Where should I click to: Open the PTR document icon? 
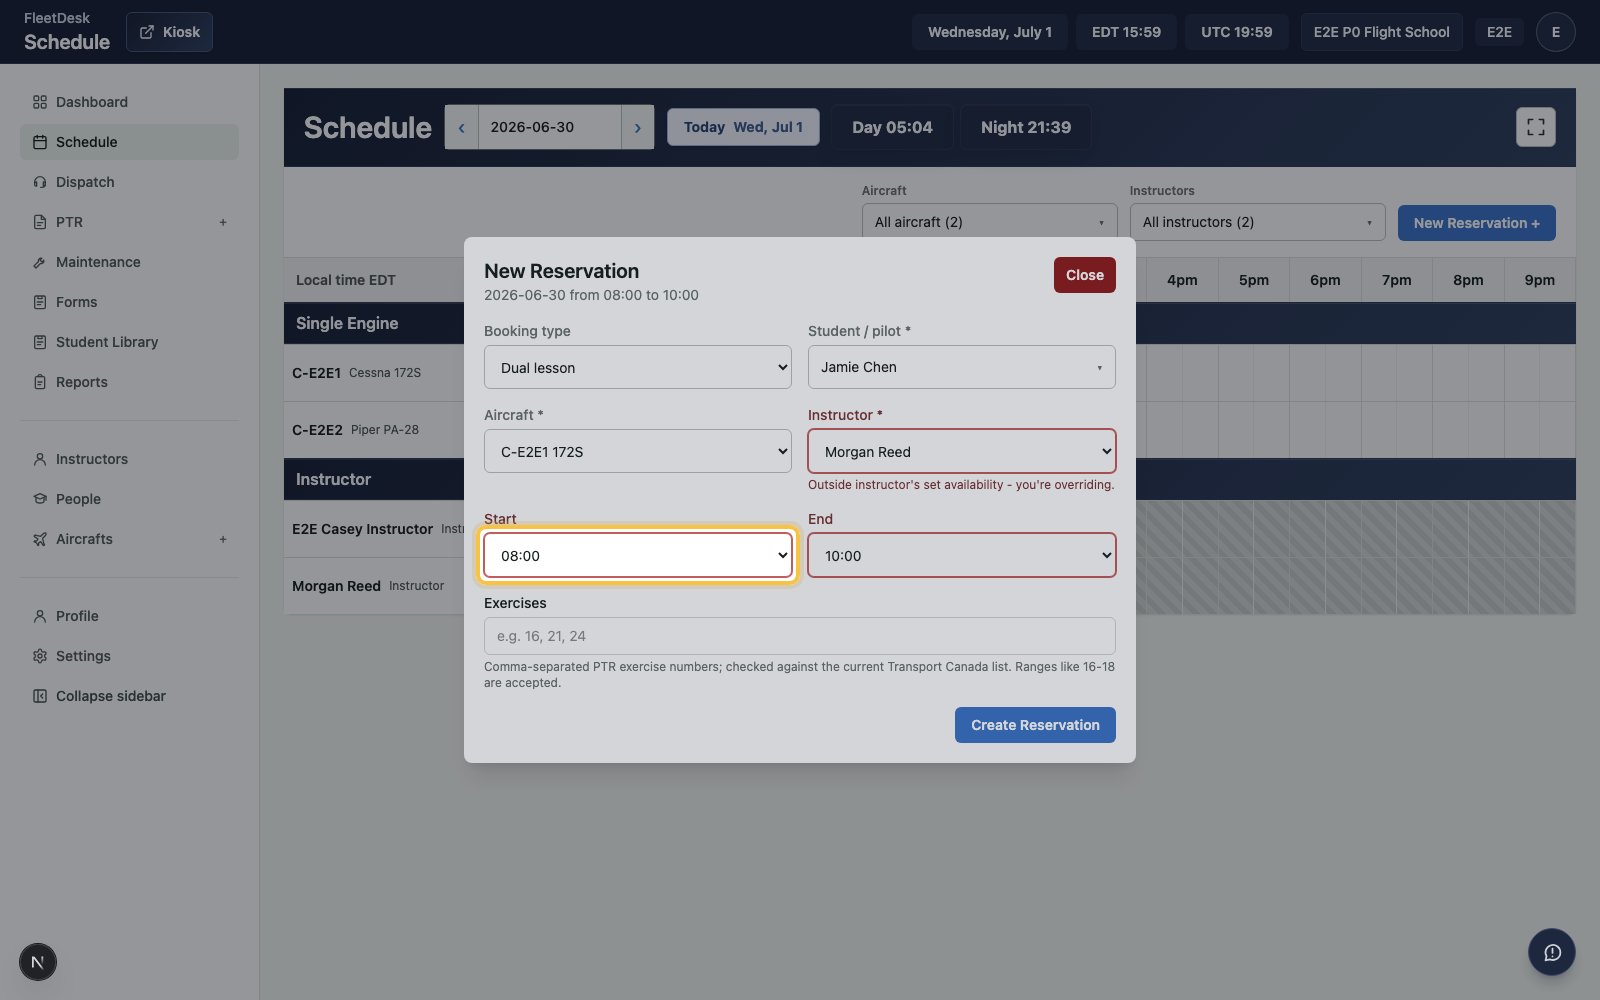pos(40,222)
